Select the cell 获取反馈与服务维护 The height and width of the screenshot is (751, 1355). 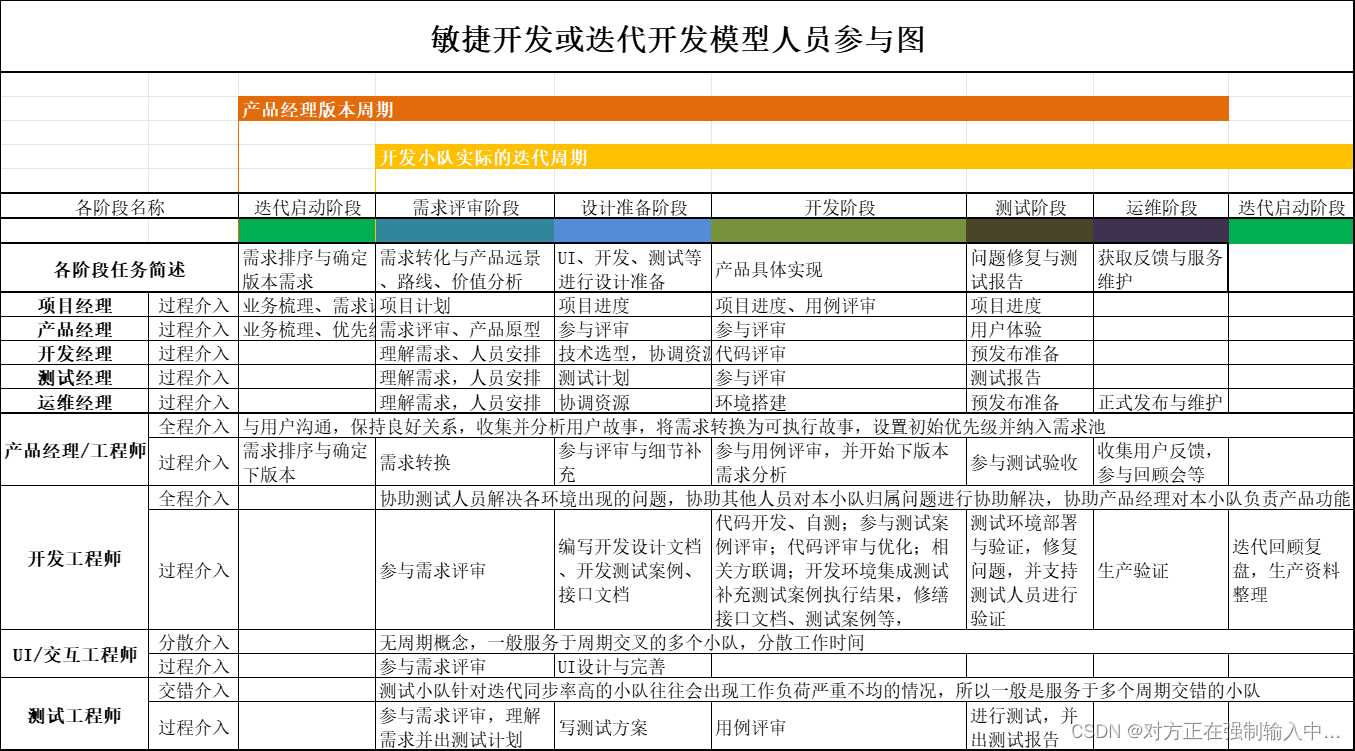[1161, 269]
